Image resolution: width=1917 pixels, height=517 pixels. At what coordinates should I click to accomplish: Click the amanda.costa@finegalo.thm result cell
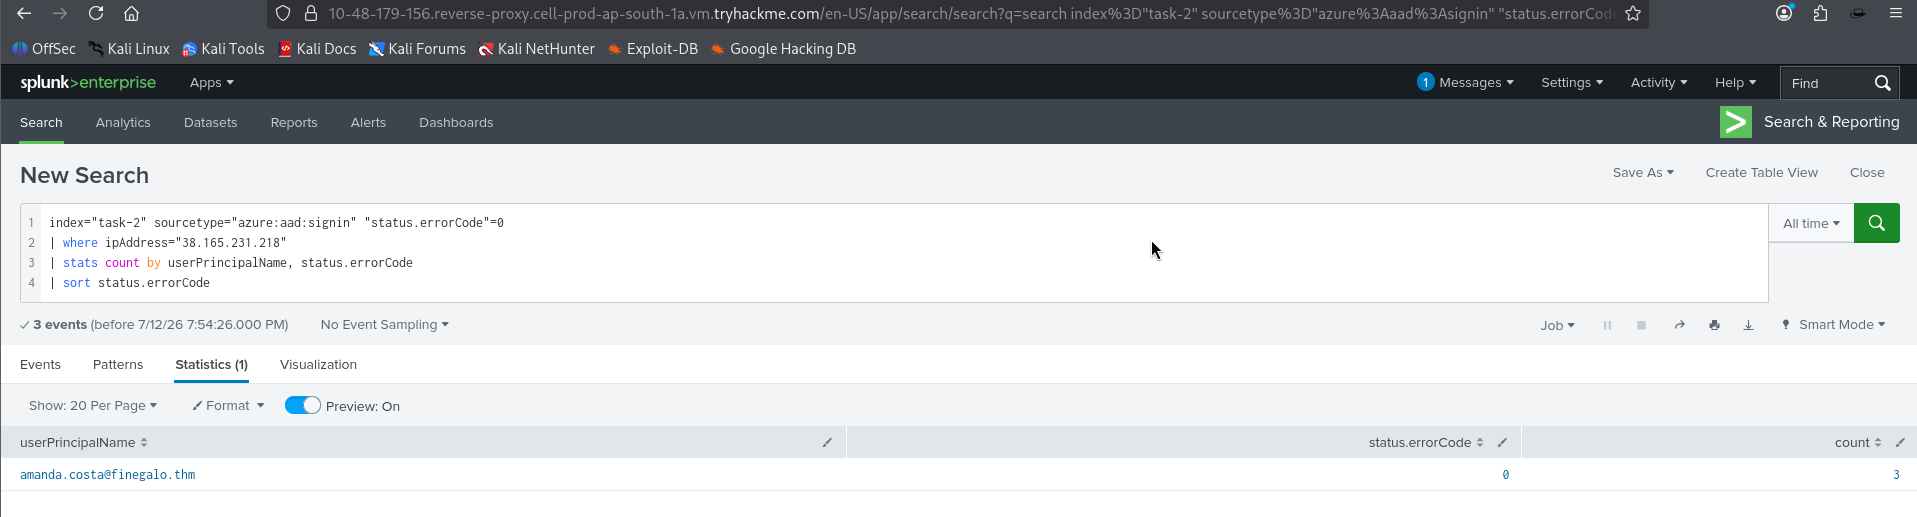coord(108,474)
